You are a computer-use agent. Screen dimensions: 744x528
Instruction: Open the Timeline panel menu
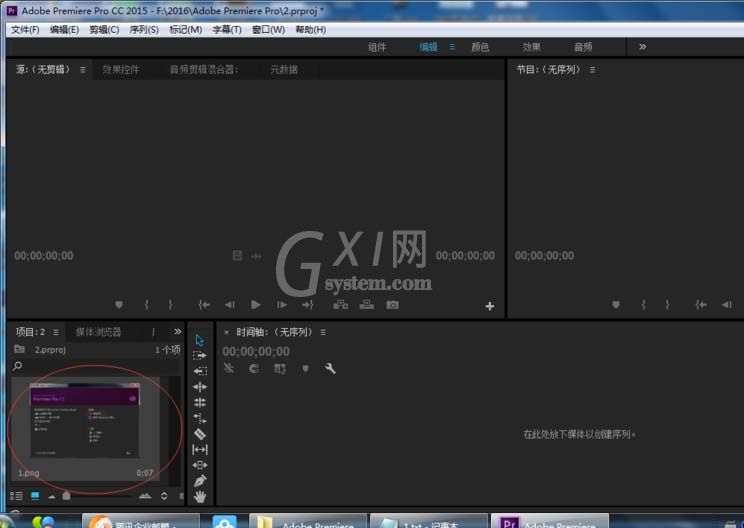click(x=323, y=333)
